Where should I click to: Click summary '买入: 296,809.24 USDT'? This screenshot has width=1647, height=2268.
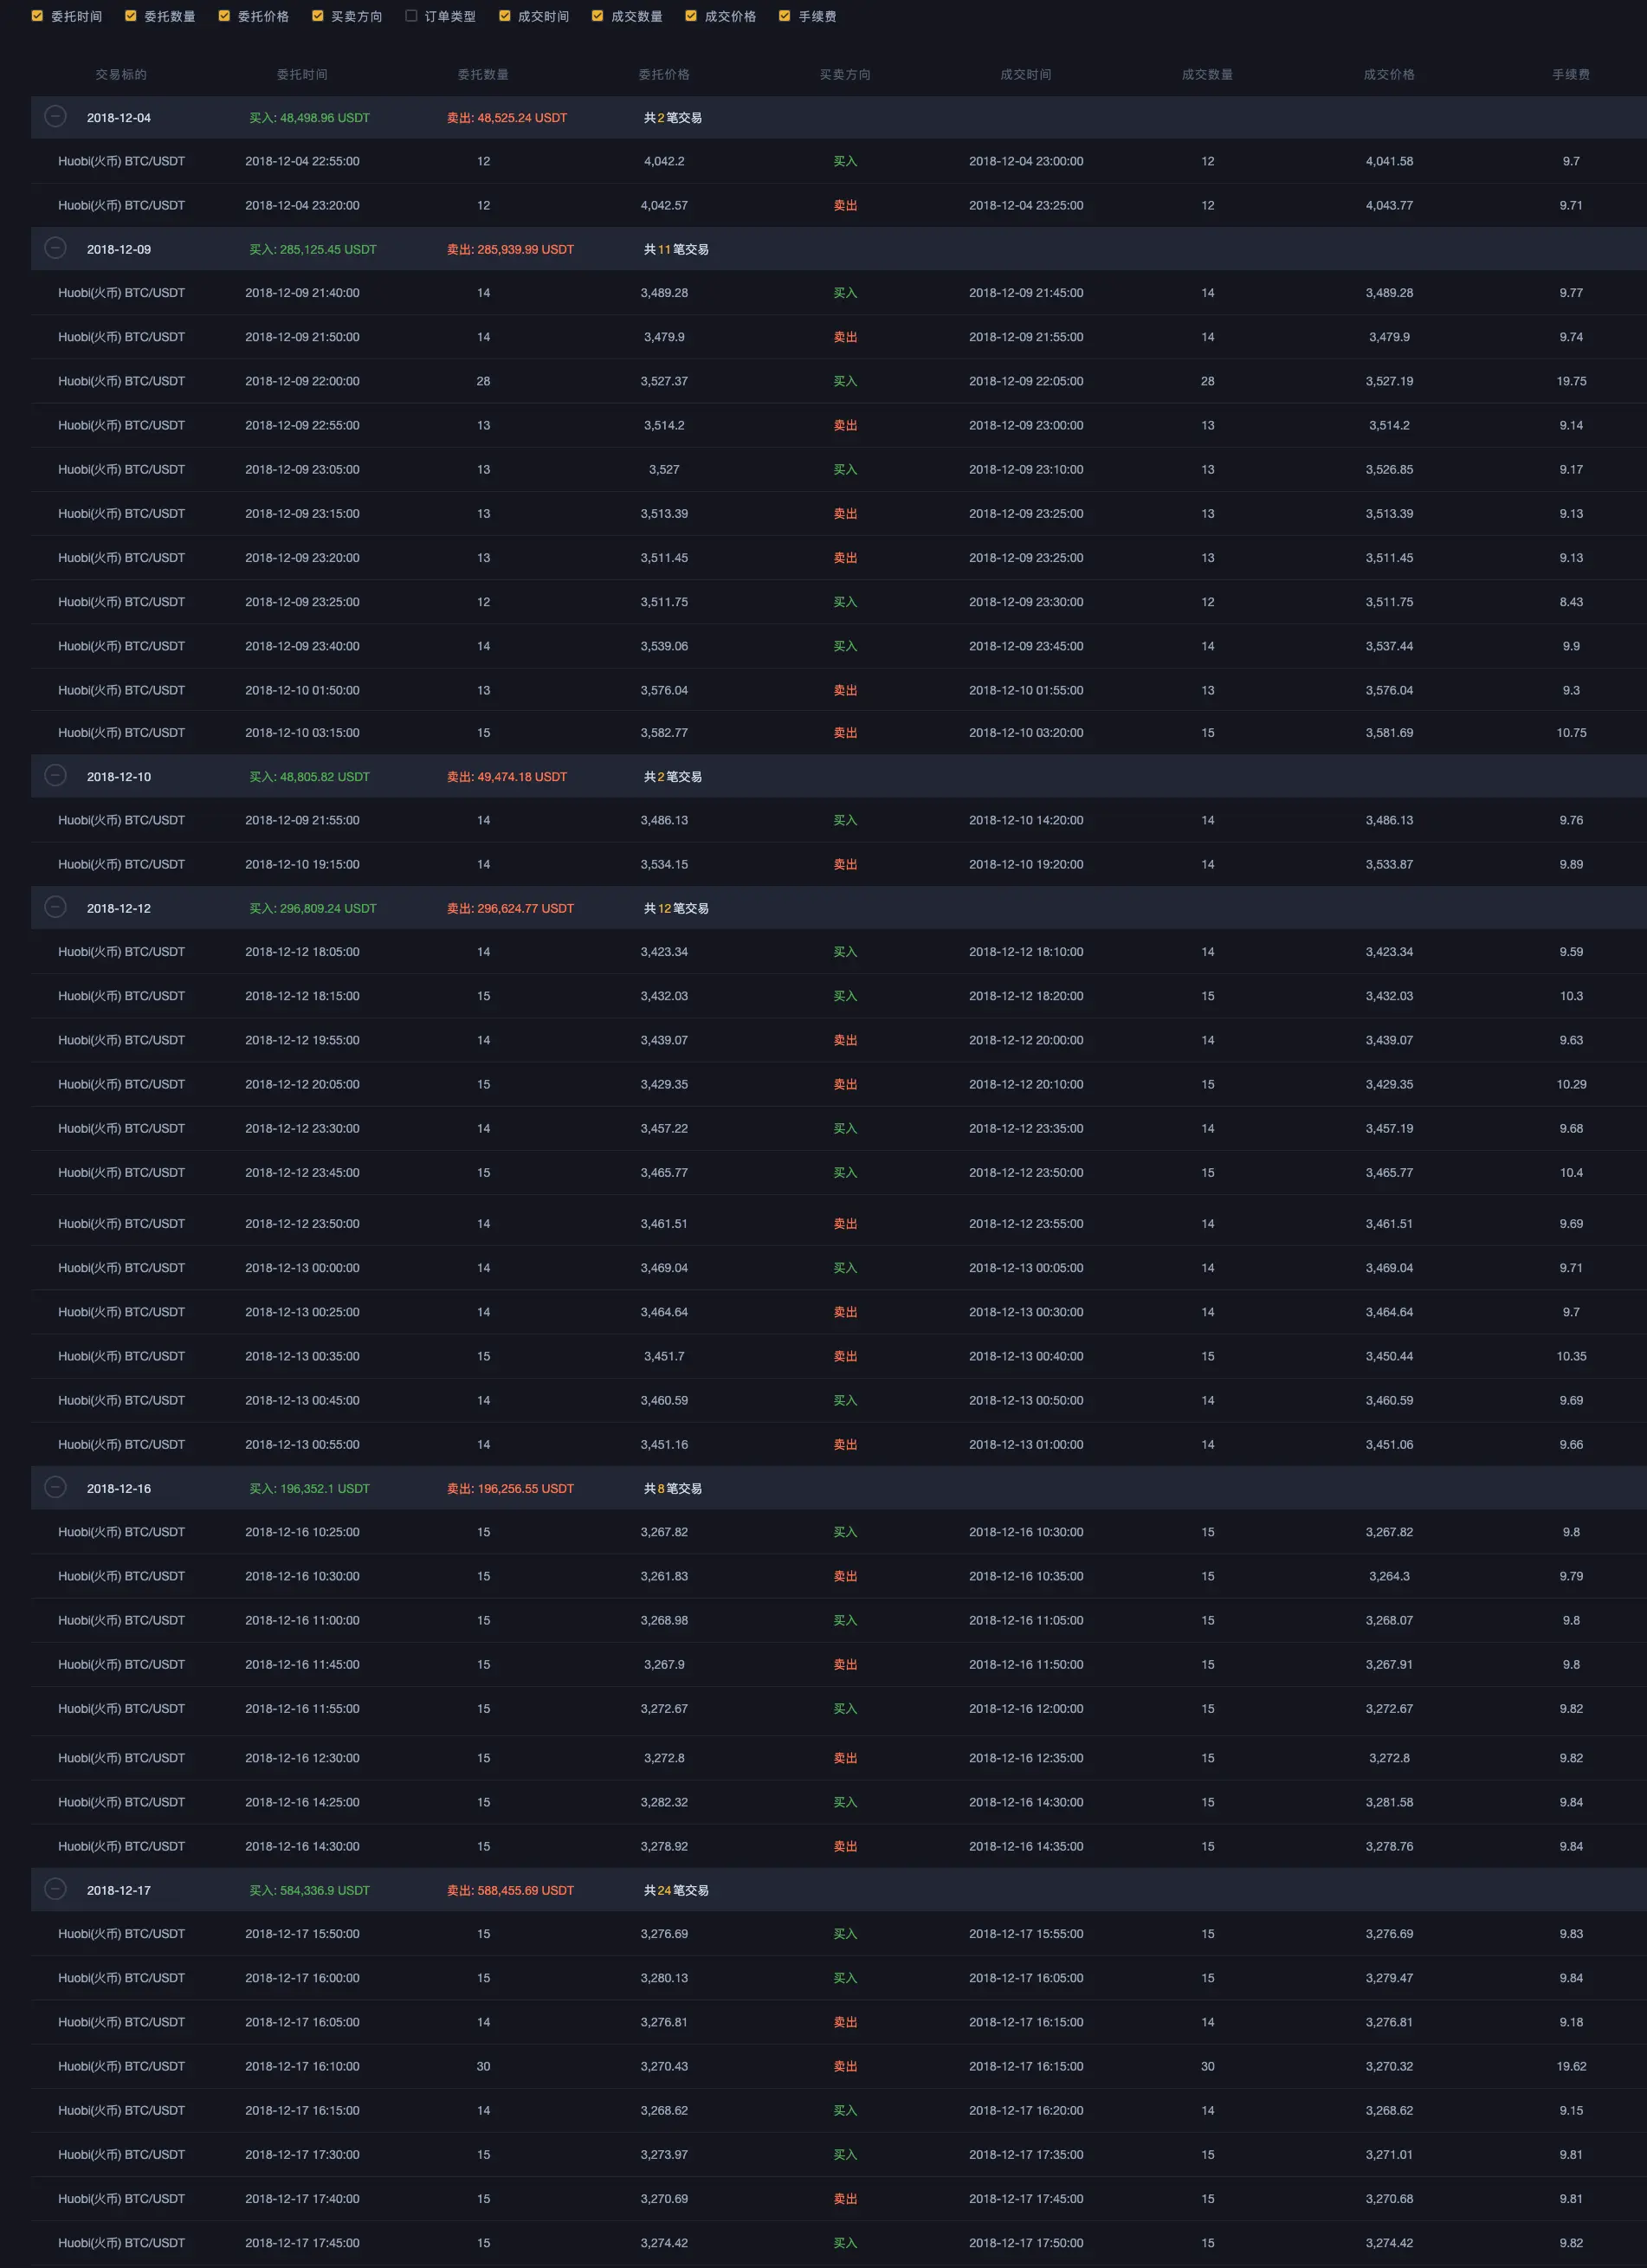click(313, 909)
